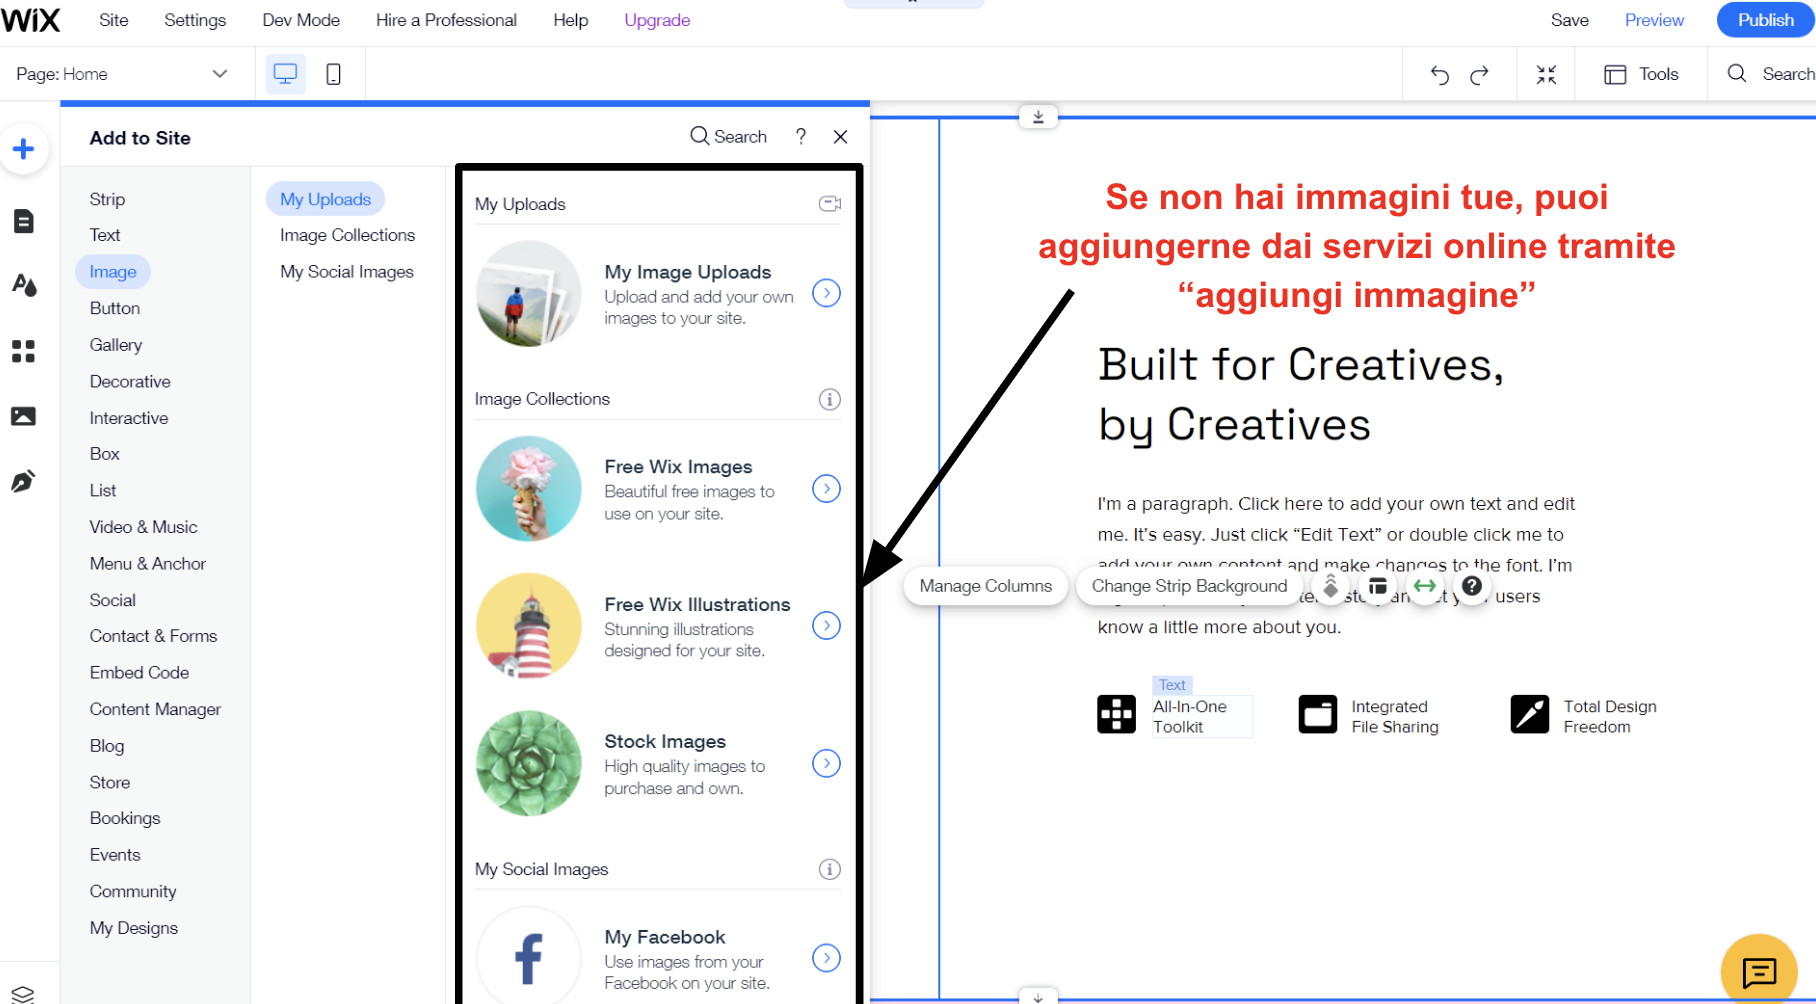Click the strip toolbar help icon
This screenshot has width=1816, height=1004.
[x=1472, y=586]
